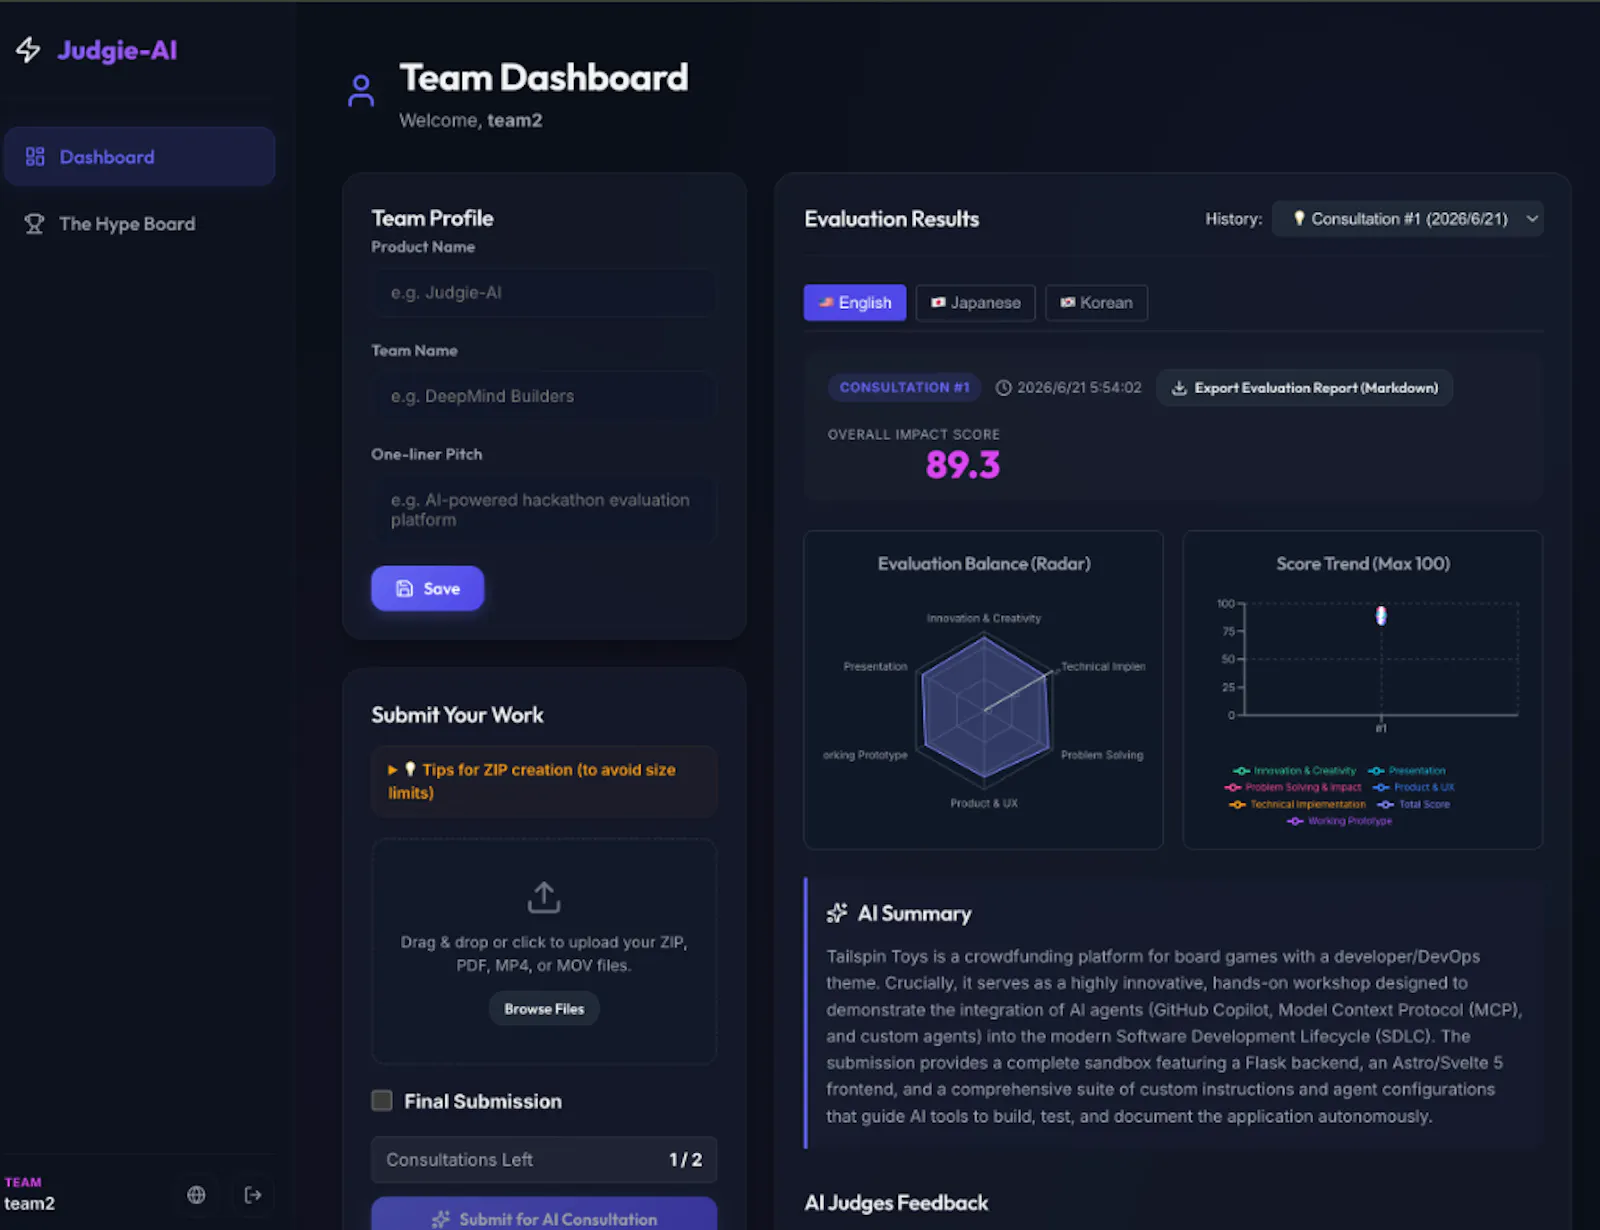Click the Product & UX radar axis label

984,804
